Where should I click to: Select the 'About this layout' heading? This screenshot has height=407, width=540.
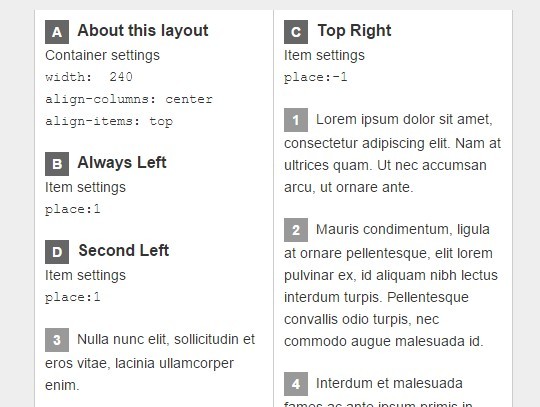pyautogui.click(x=143, y=31)
